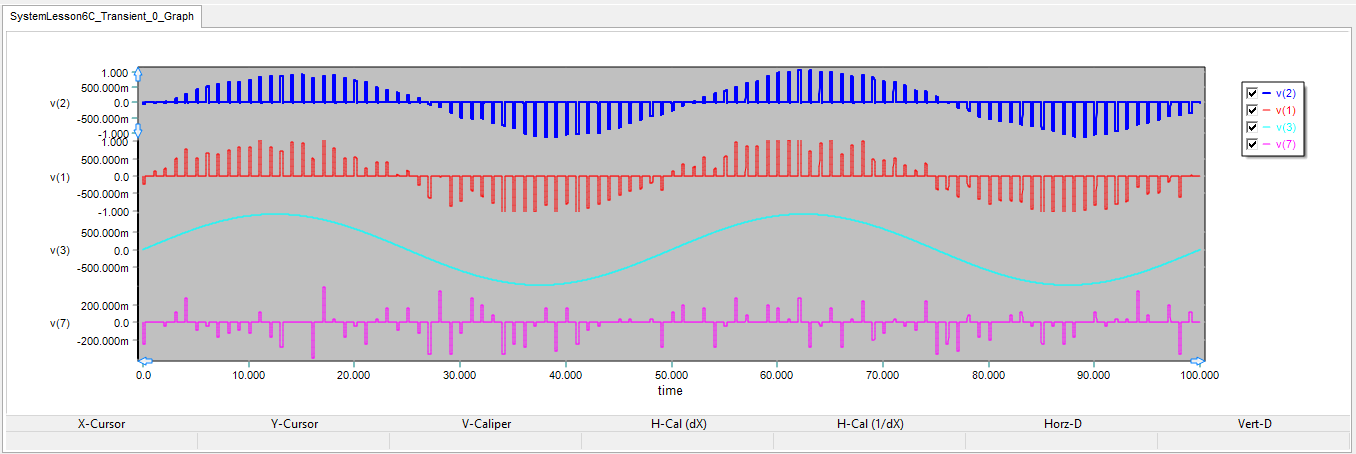
Task: Click the V-Caliper header
Action: (x=486, y=424)
